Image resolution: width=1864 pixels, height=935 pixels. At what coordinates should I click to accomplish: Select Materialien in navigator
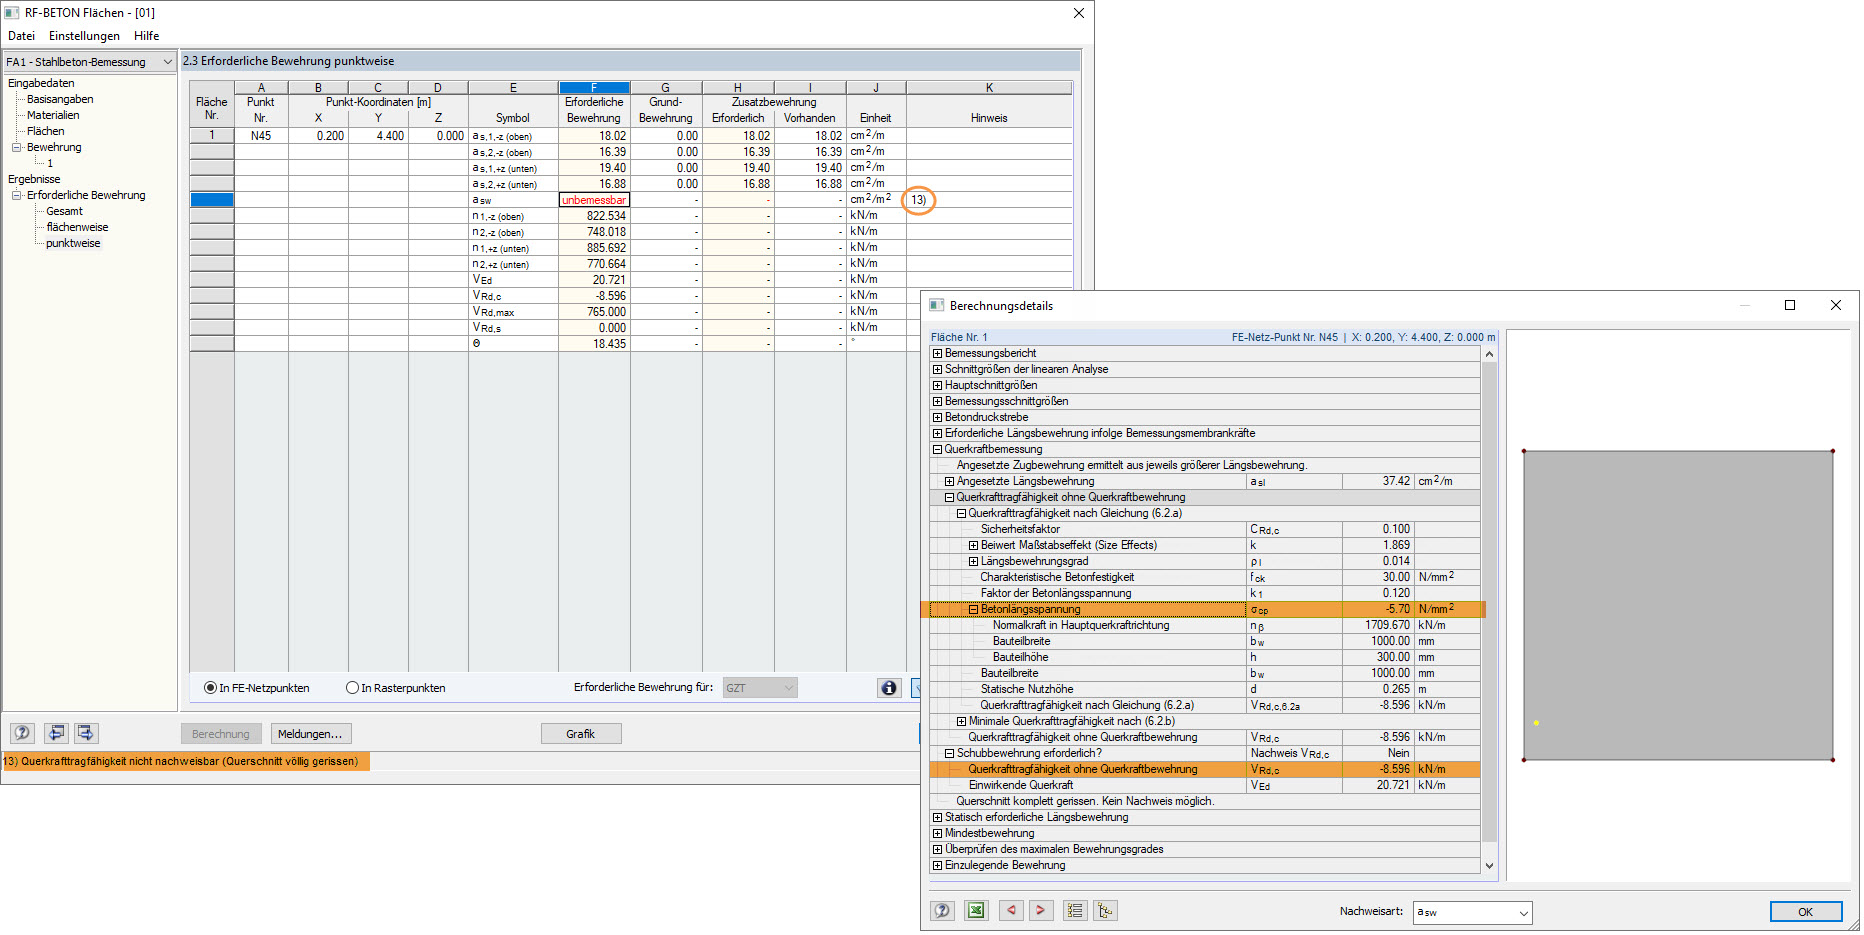coord(53,115)
